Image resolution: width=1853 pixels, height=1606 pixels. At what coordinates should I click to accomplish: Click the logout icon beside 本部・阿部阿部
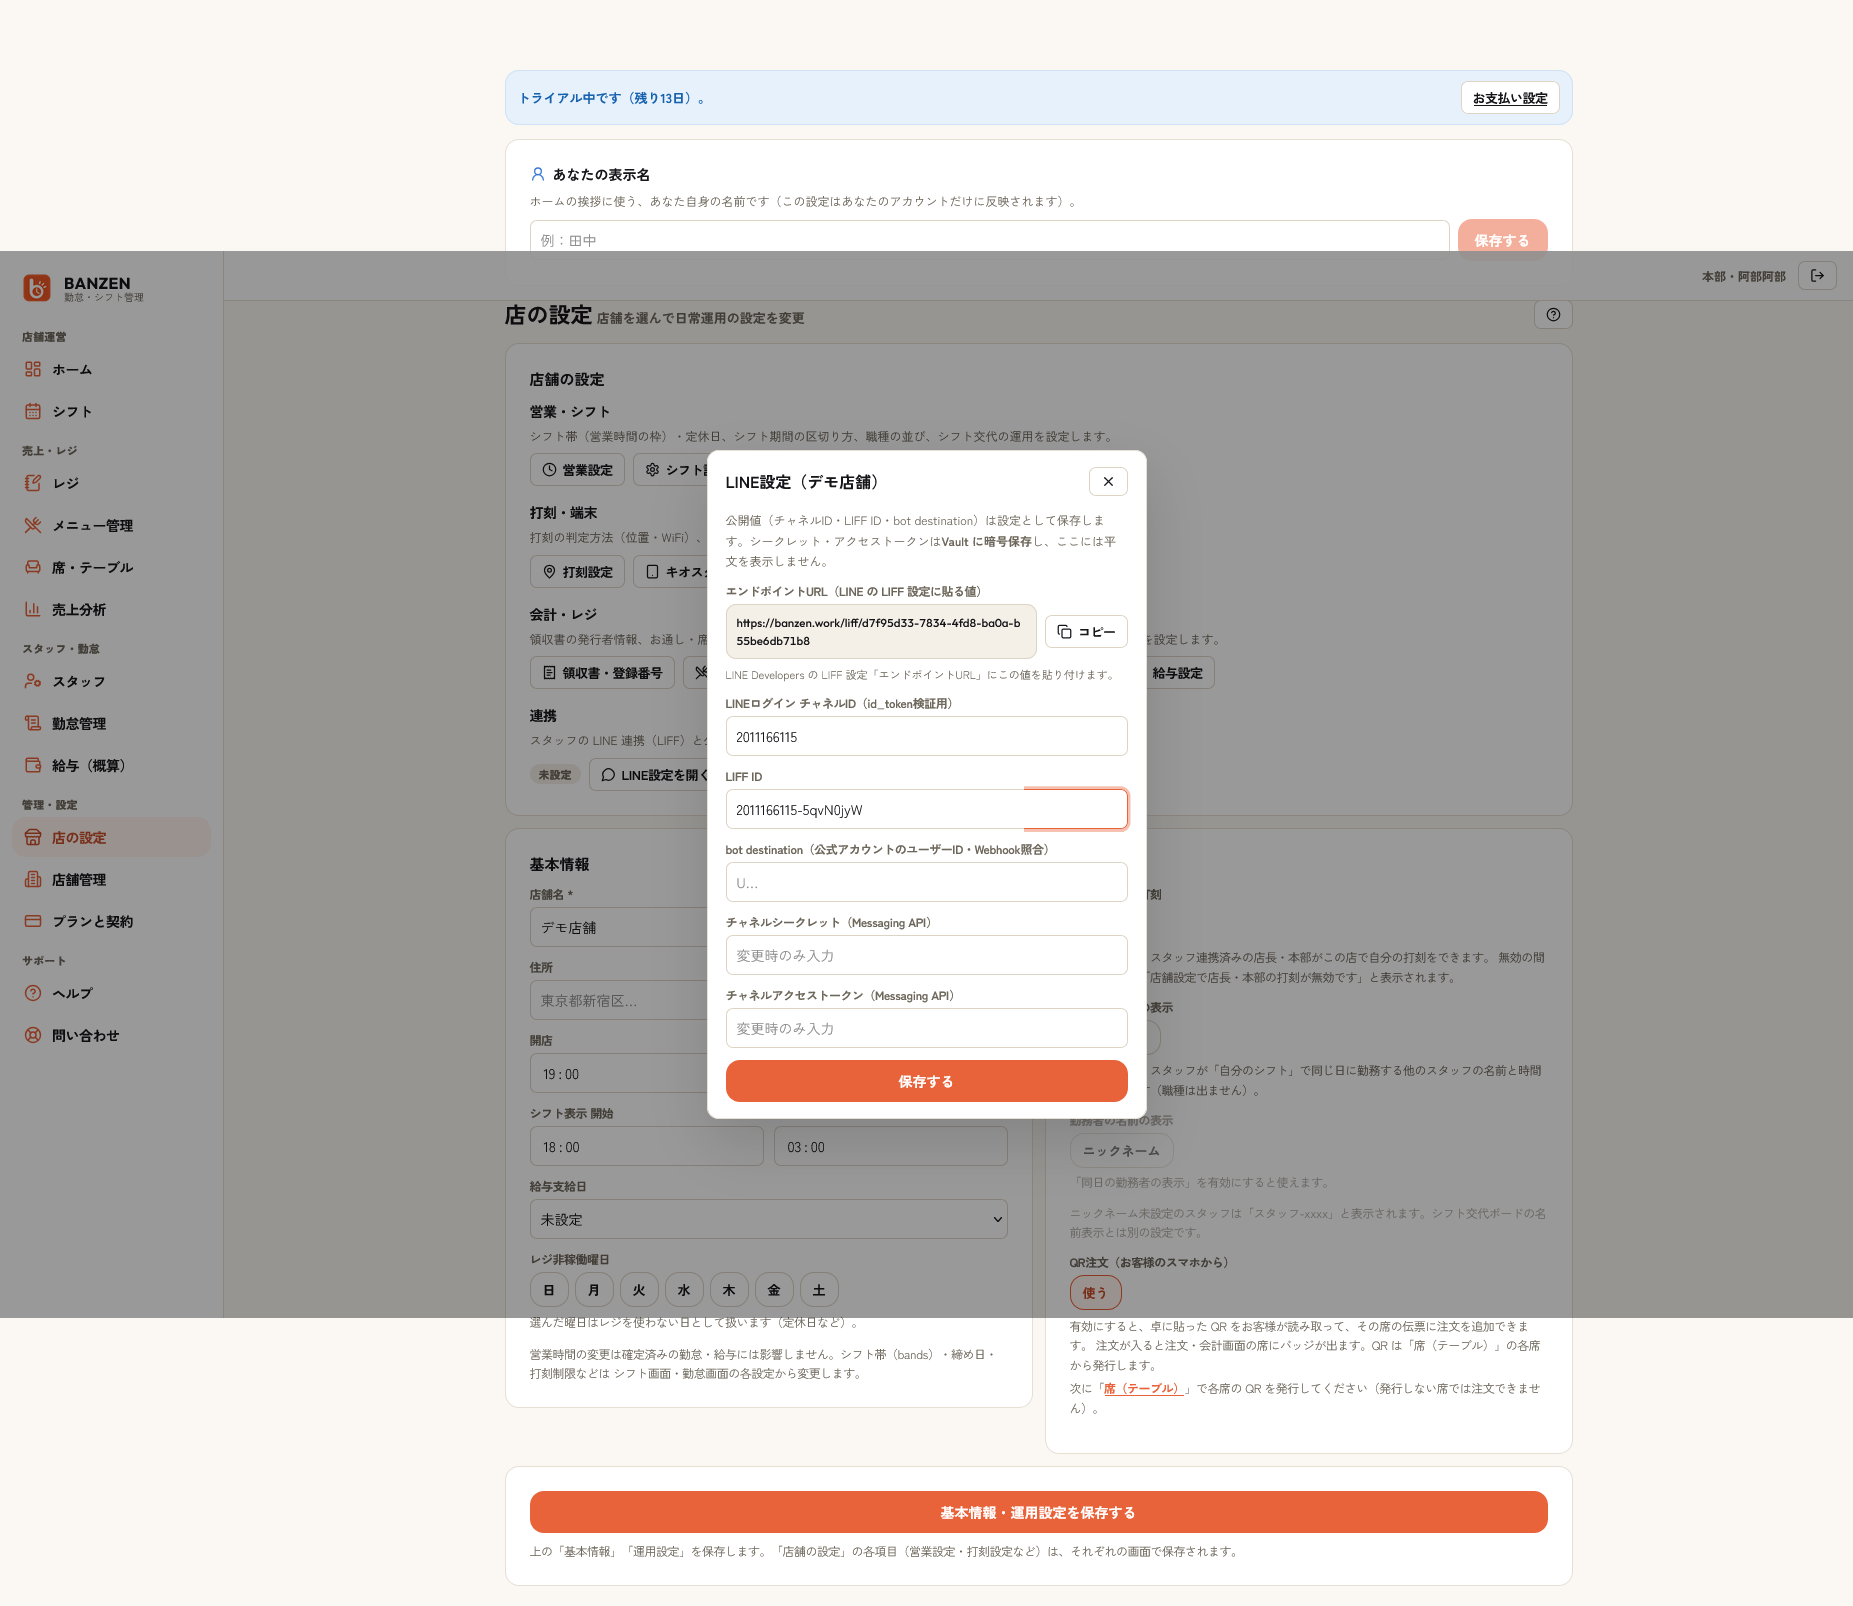[x=1817, y=276]
